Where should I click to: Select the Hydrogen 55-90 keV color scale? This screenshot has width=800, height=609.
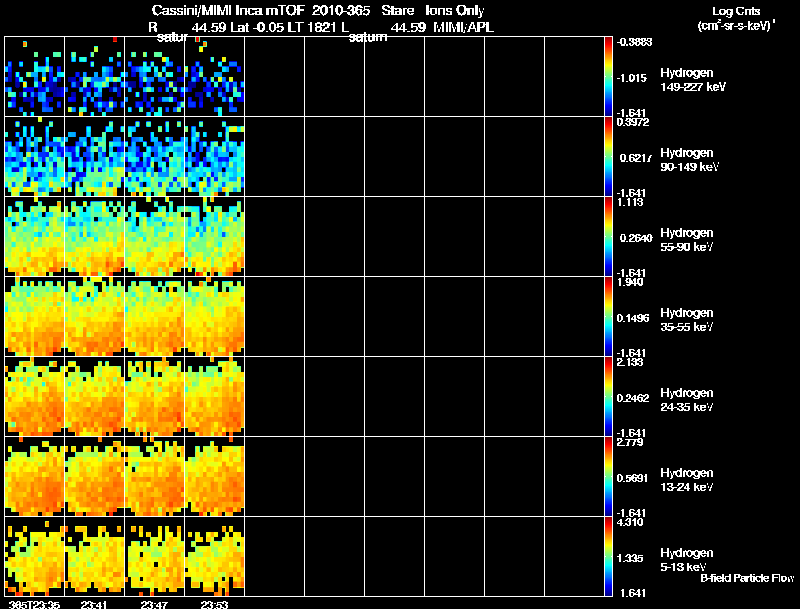pyautogui.click(x=609, y=237)
